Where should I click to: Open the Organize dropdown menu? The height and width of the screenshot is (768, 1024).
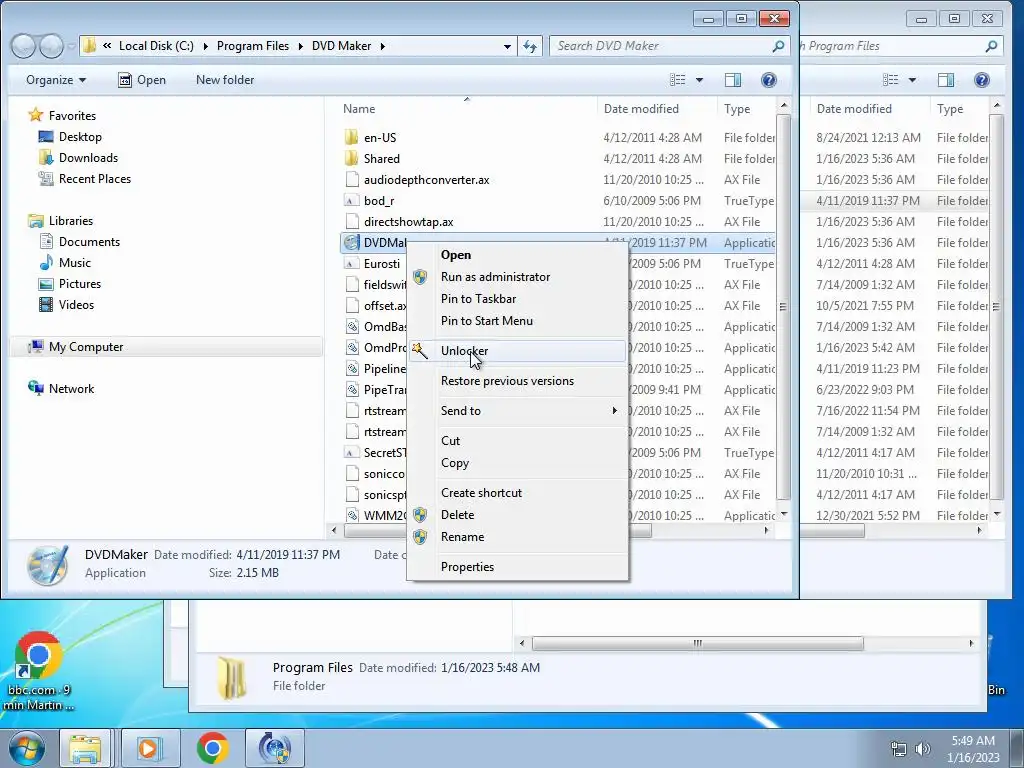coord(56,80)
